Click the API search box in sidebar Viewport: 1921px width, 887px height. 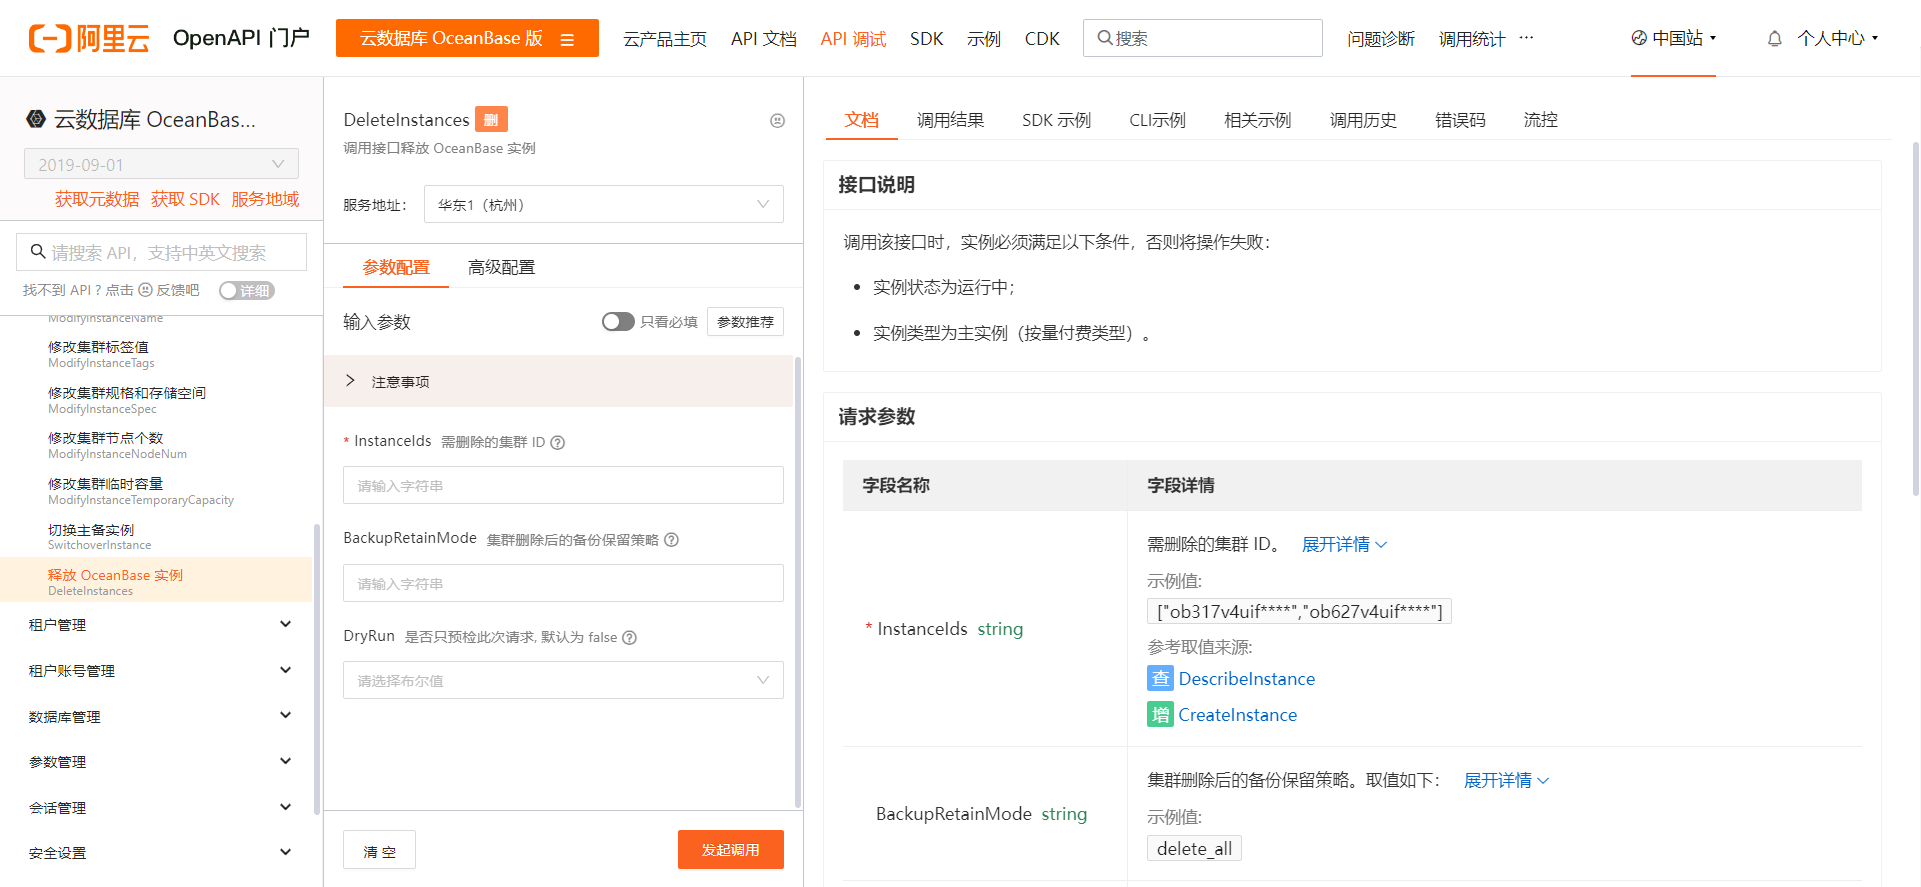[161, 252]
